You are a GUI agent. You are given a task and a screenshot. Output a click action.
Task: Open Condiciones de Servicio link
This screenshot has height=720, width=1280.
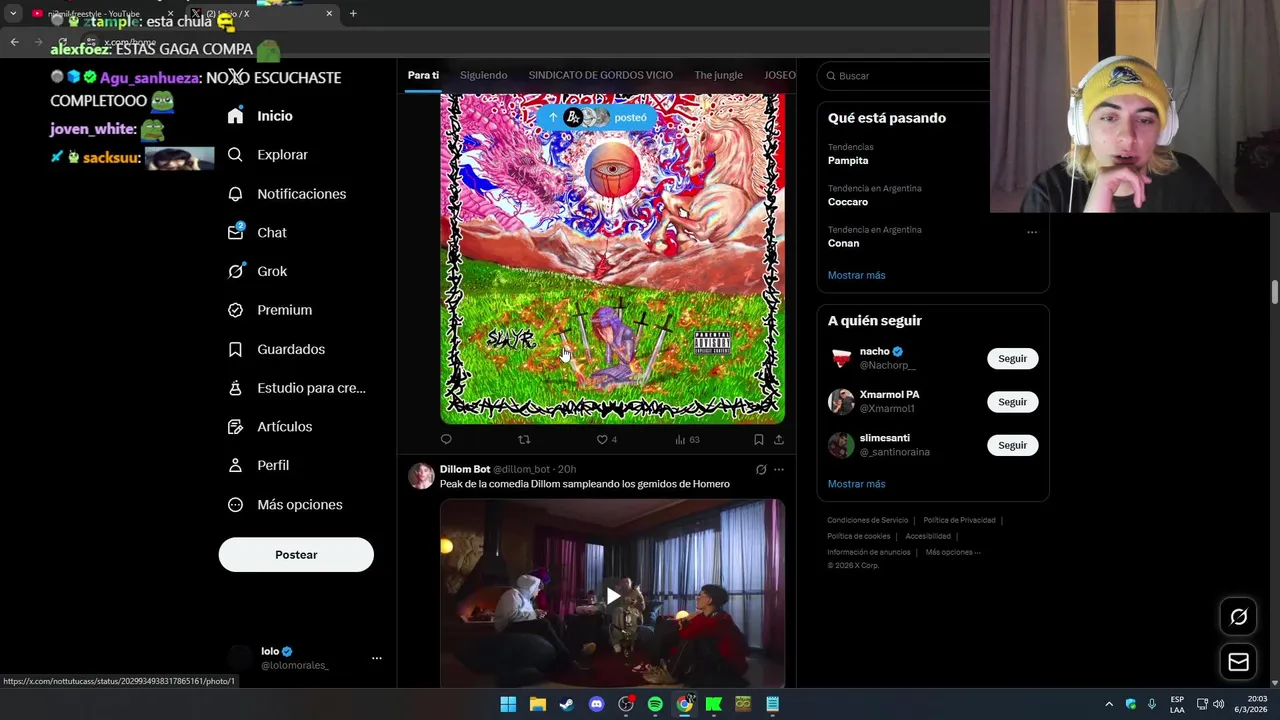(x=867, y=520)
